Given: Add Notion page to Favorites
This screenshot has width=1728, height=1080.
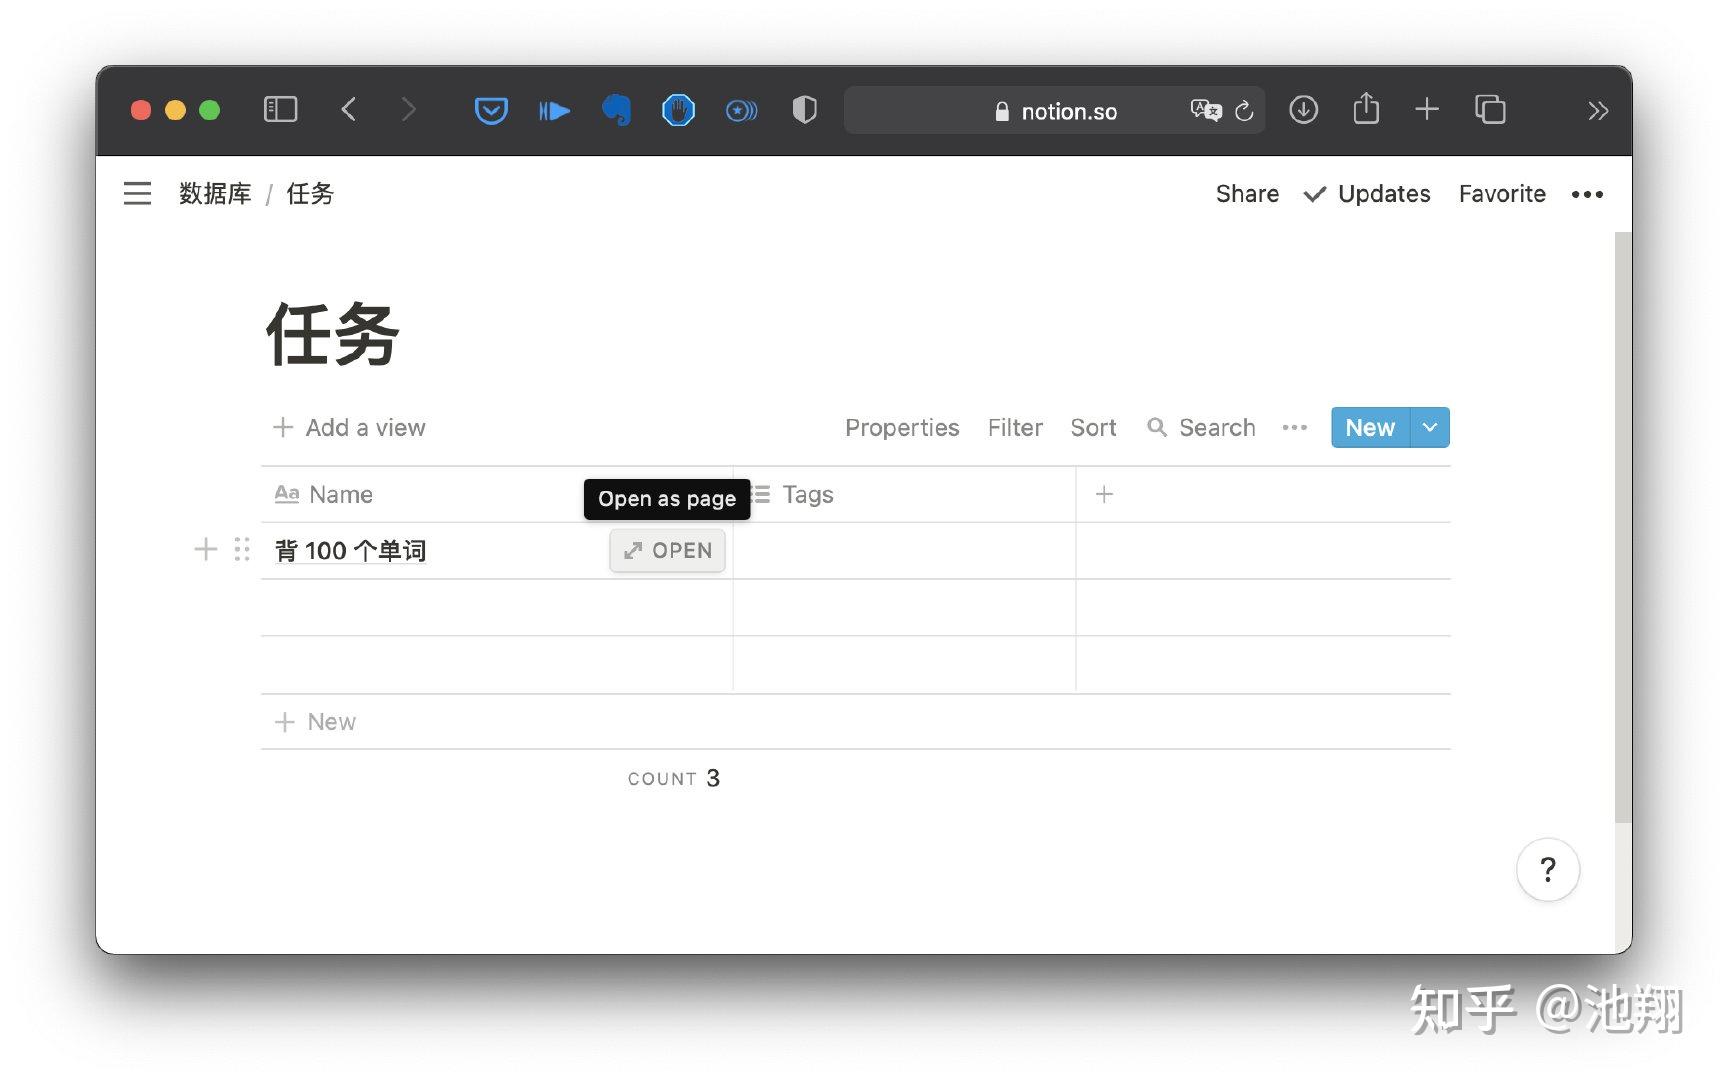Looking at the screenshot, I should tap(1501, 193).
